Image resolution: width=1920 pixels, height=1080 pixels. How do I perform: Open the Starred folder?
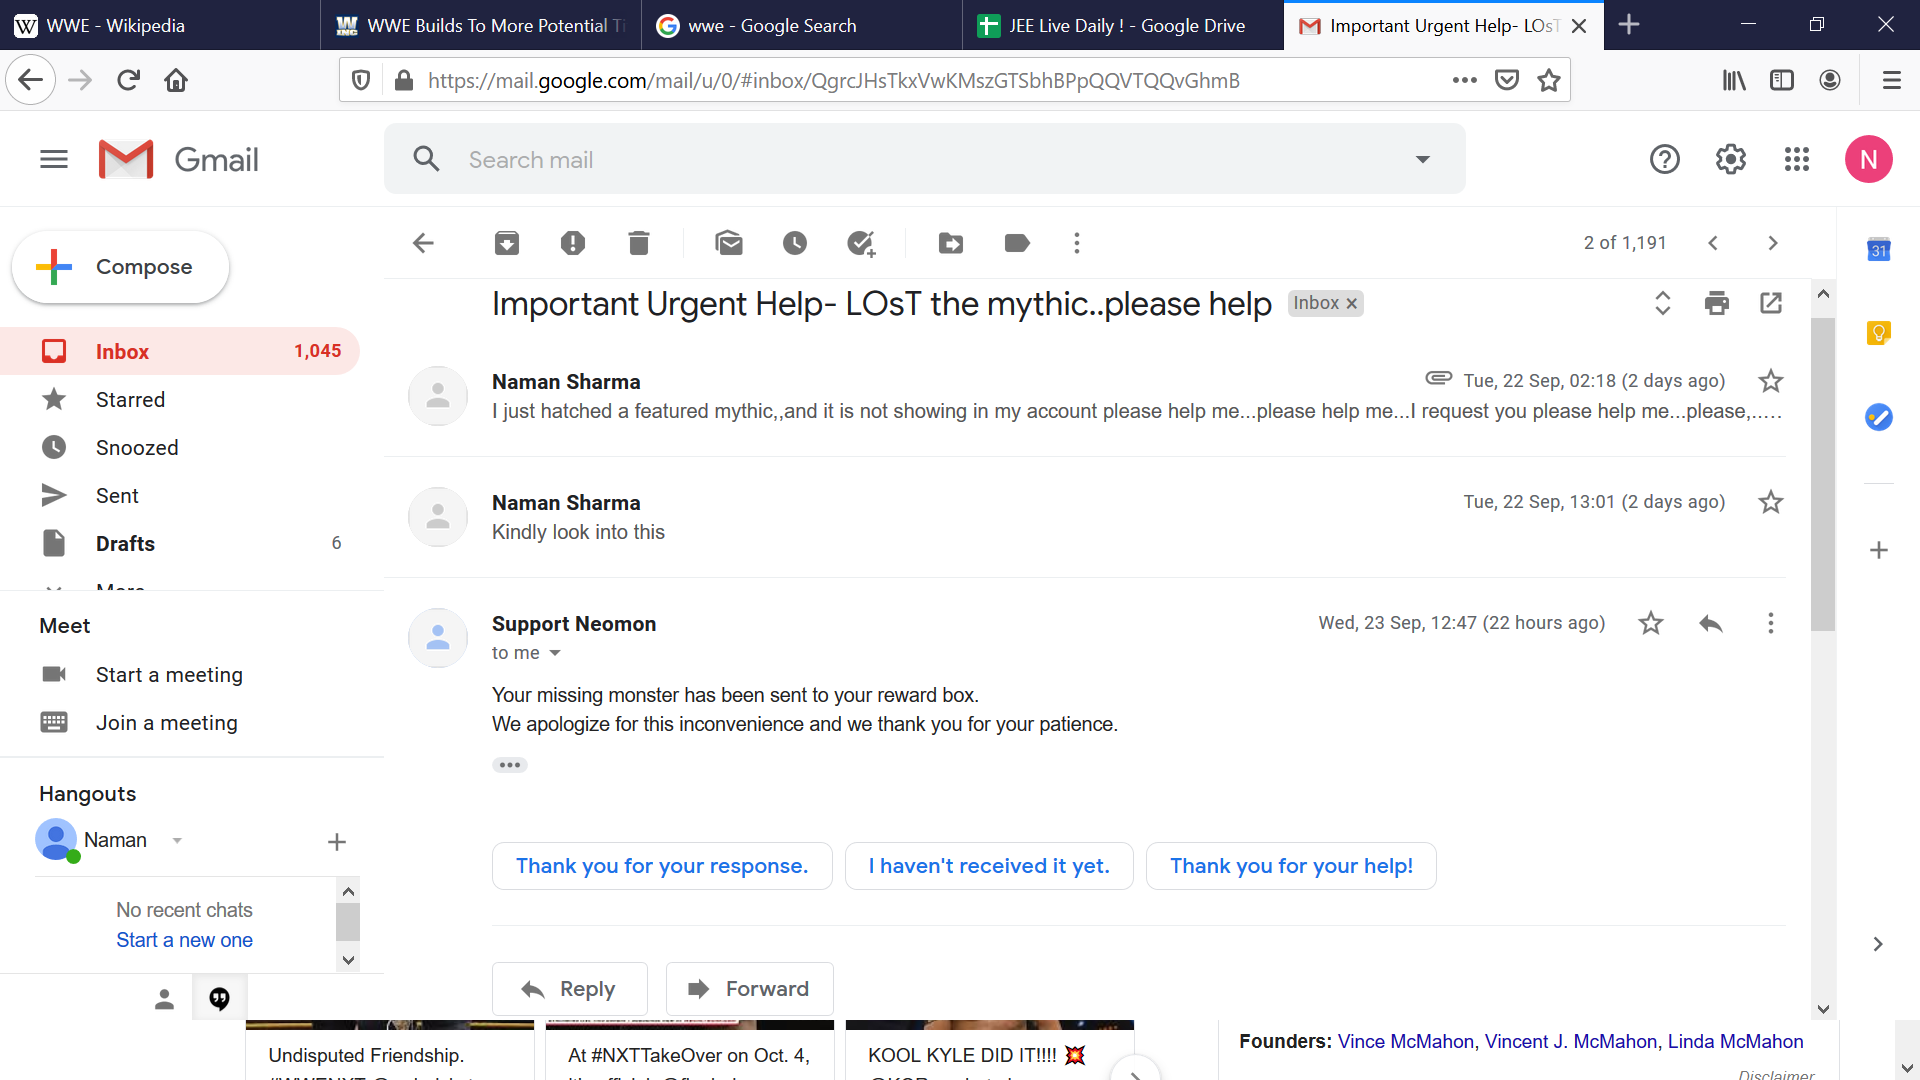tap(130, 400)
